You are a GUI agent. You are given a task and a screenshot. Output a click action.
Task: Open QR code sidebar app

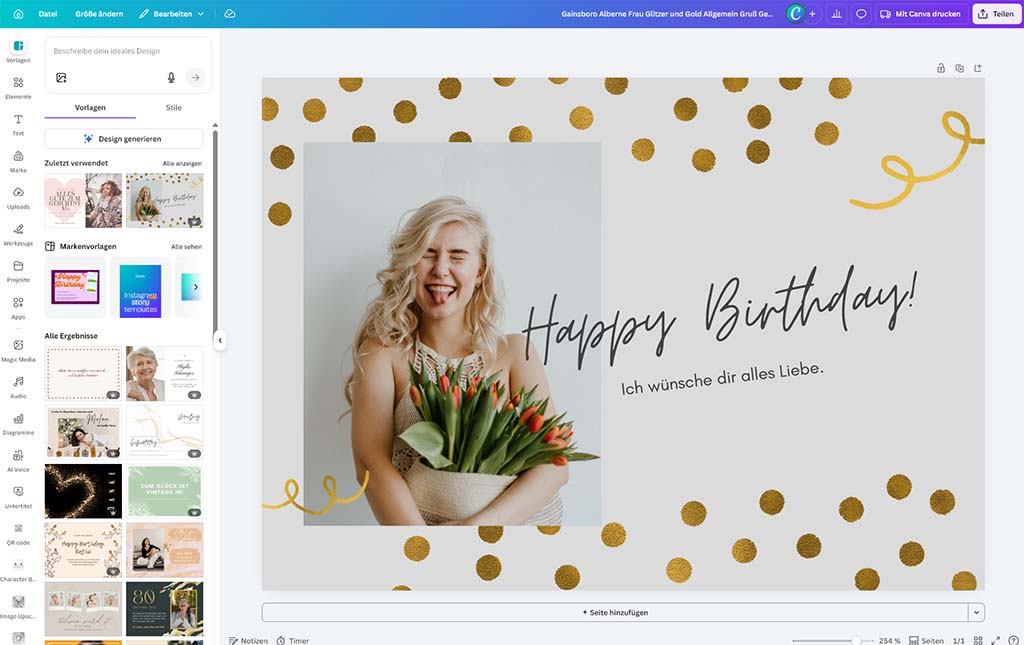click(x=18, y=533)
